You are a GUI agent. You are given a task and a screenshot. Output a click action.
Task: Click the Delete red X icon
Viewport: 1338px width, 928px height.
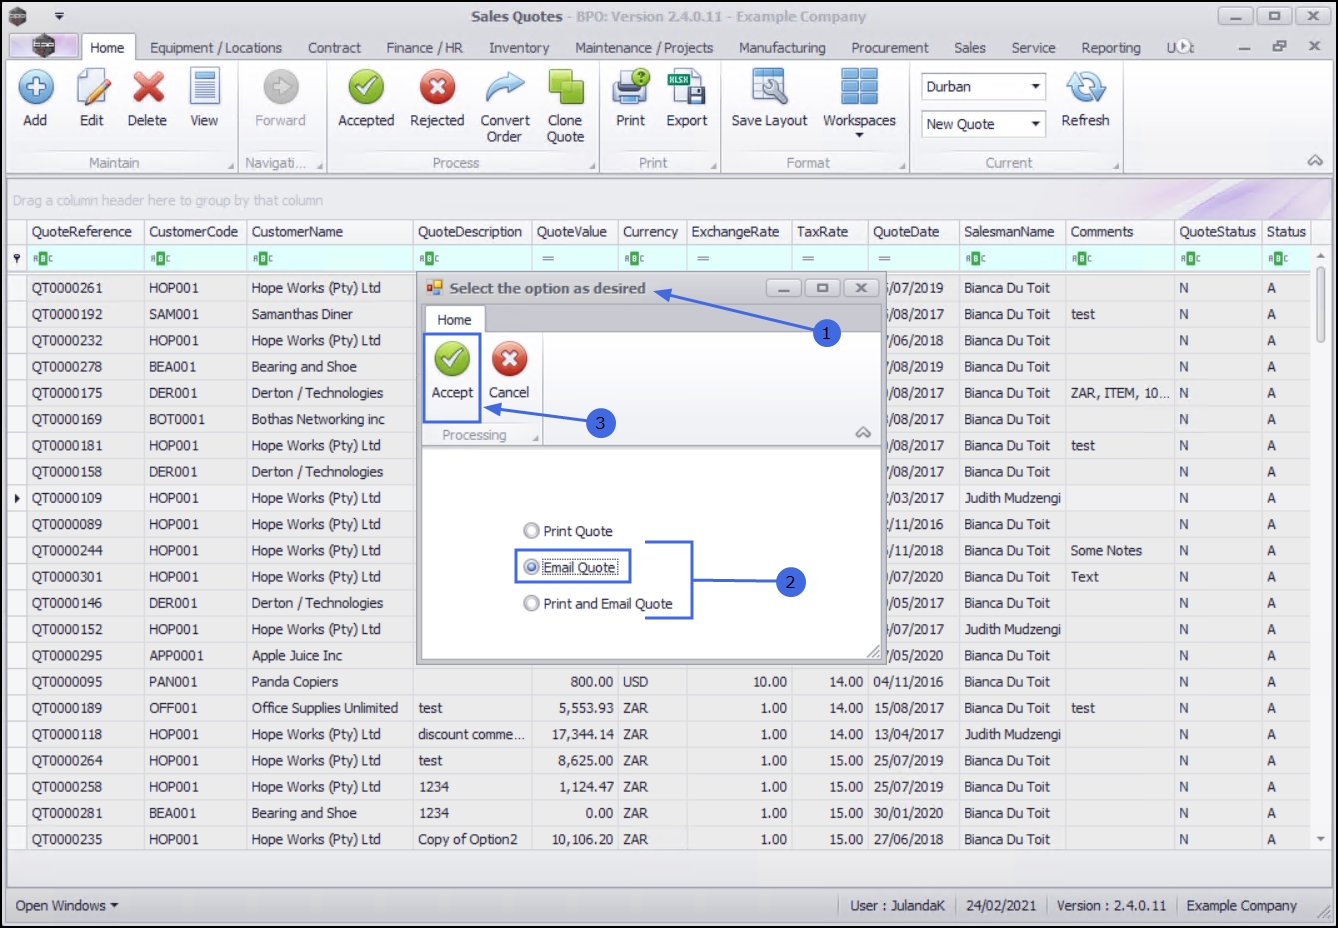(x=148, y=88)
